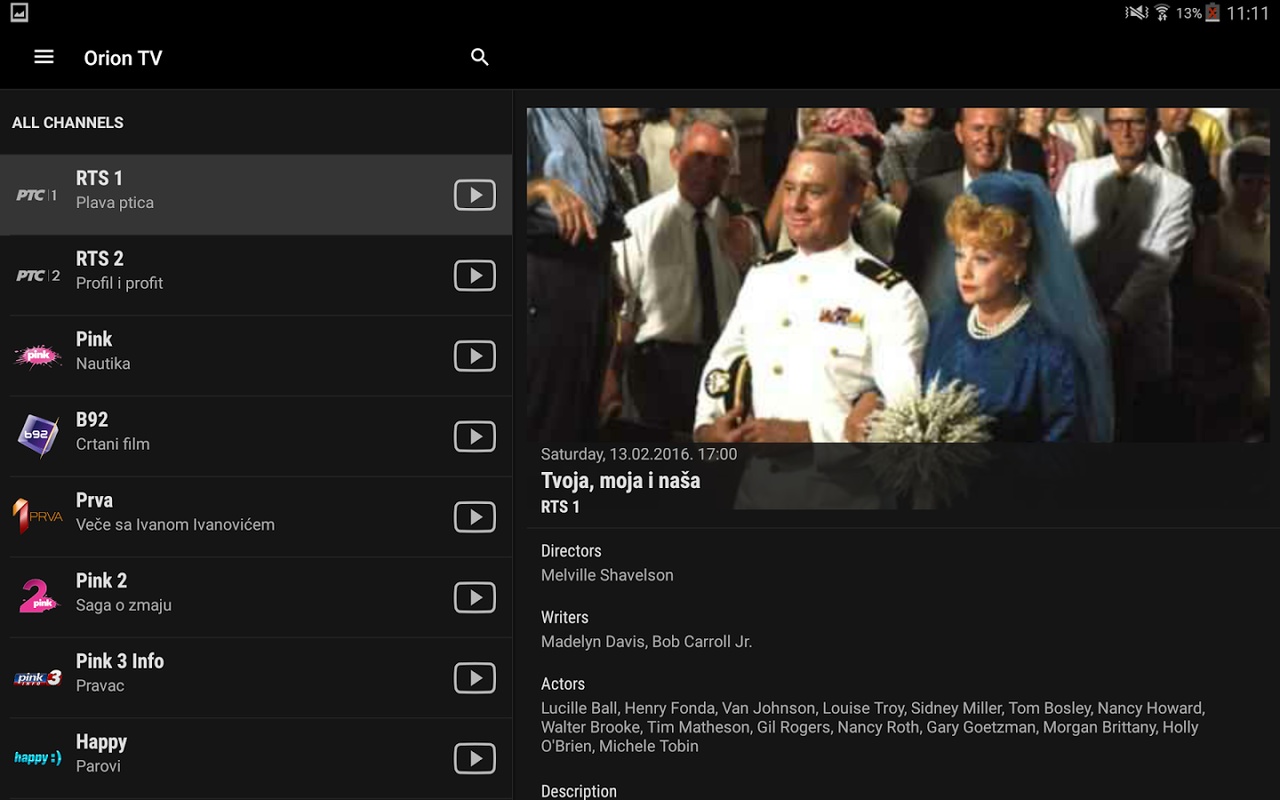Click the ALL CHANNELS header
This screenshot has width=1280, height=800.
pos(68,123)
